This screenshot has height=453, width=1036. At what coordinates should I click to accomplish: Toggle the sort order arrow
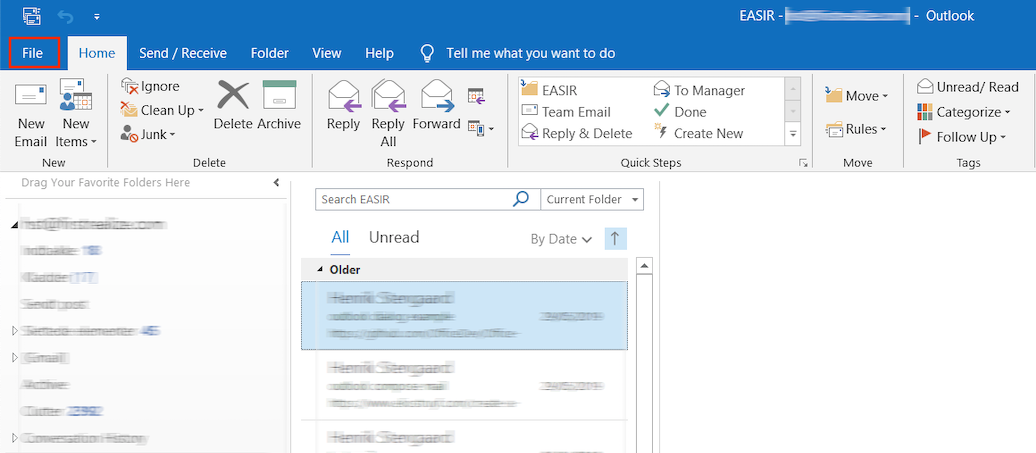click(615, 239)
